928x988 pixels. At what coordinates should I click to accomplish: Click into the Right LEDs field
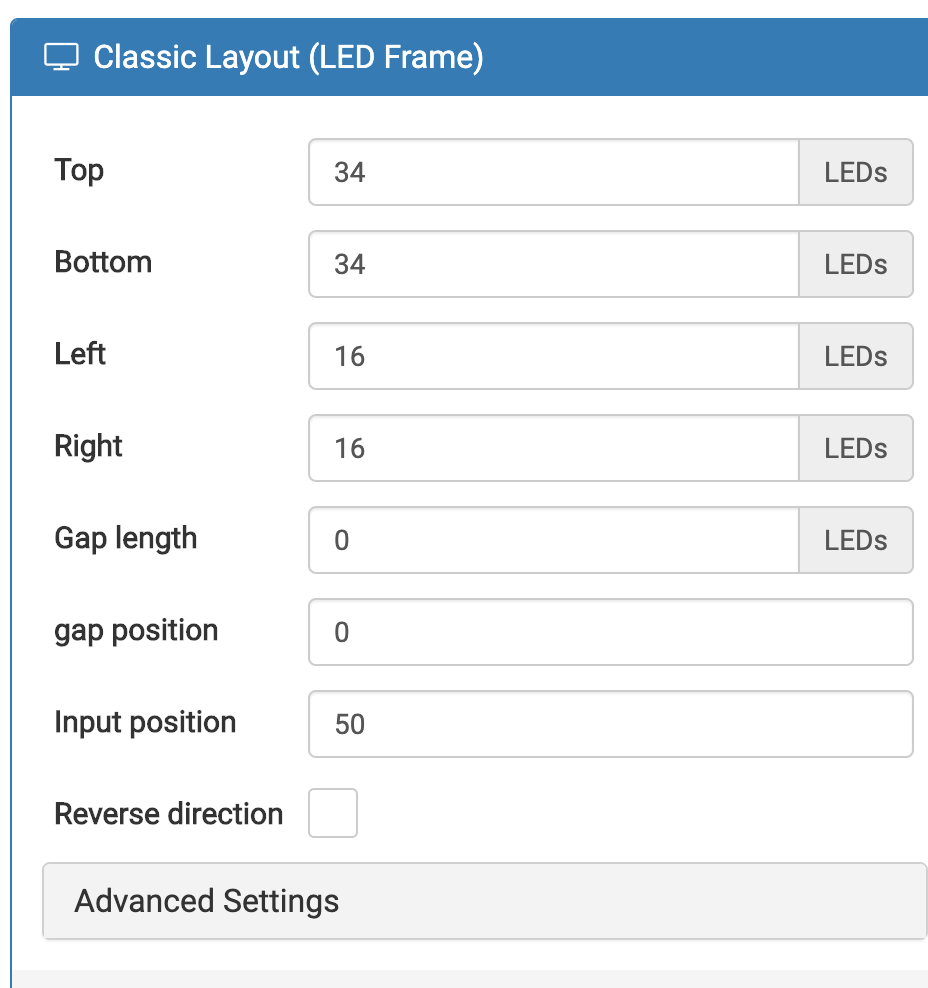[x=554, y=448]
